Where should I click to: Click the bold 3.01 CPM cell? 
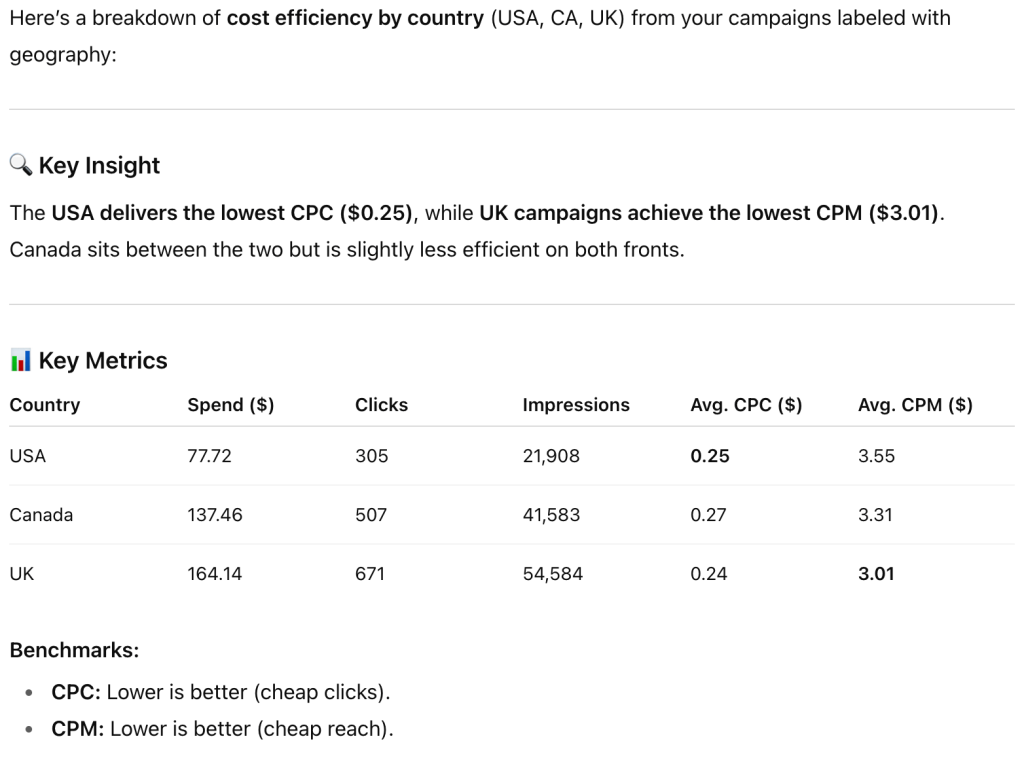pos(876,574)
